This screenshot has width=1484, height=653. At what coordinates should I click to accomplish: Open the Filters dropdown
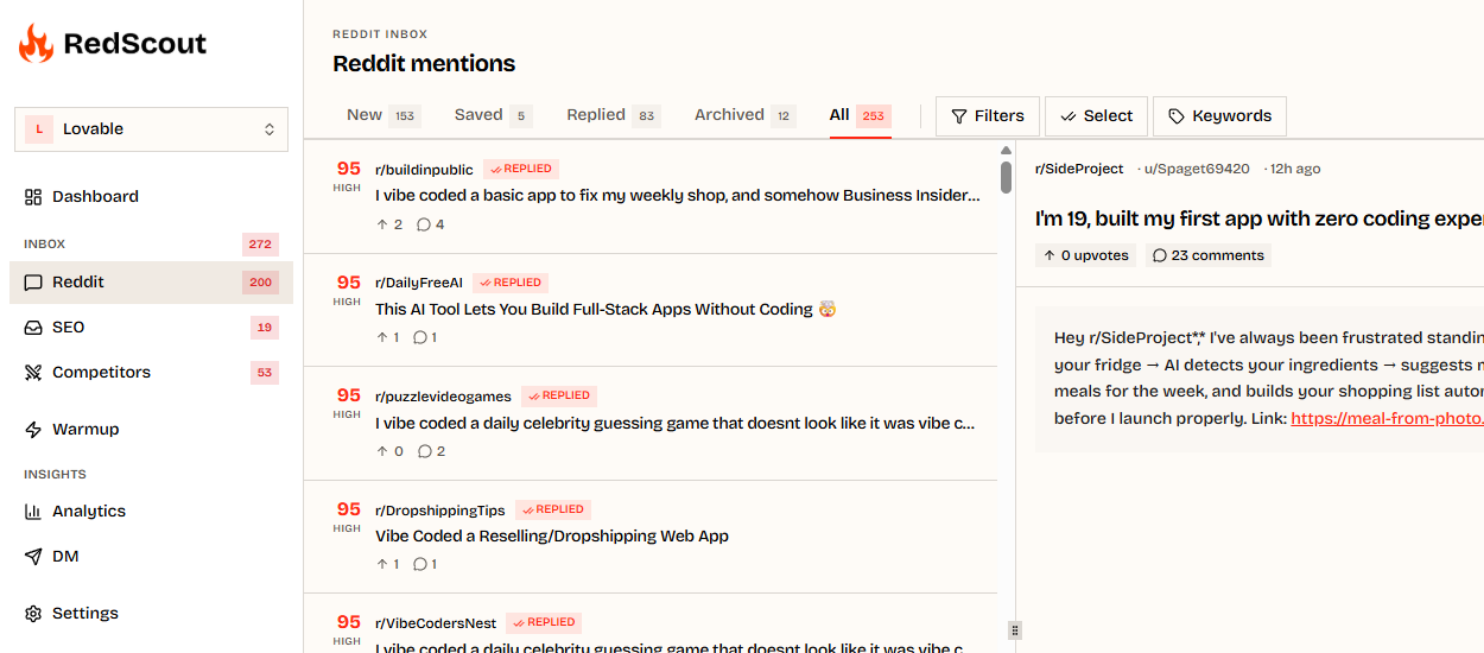pos(987,116)
